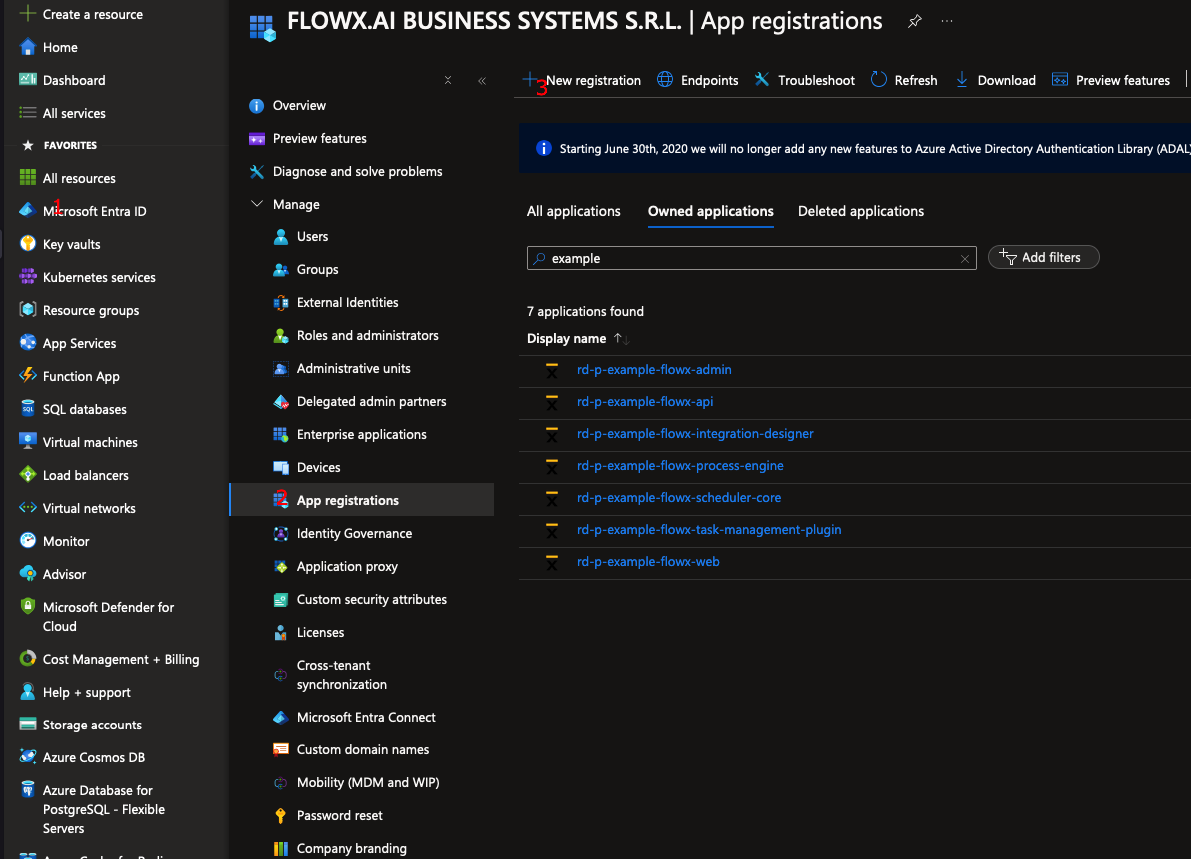Refresh the app registrations list

(x=904, y=80)
